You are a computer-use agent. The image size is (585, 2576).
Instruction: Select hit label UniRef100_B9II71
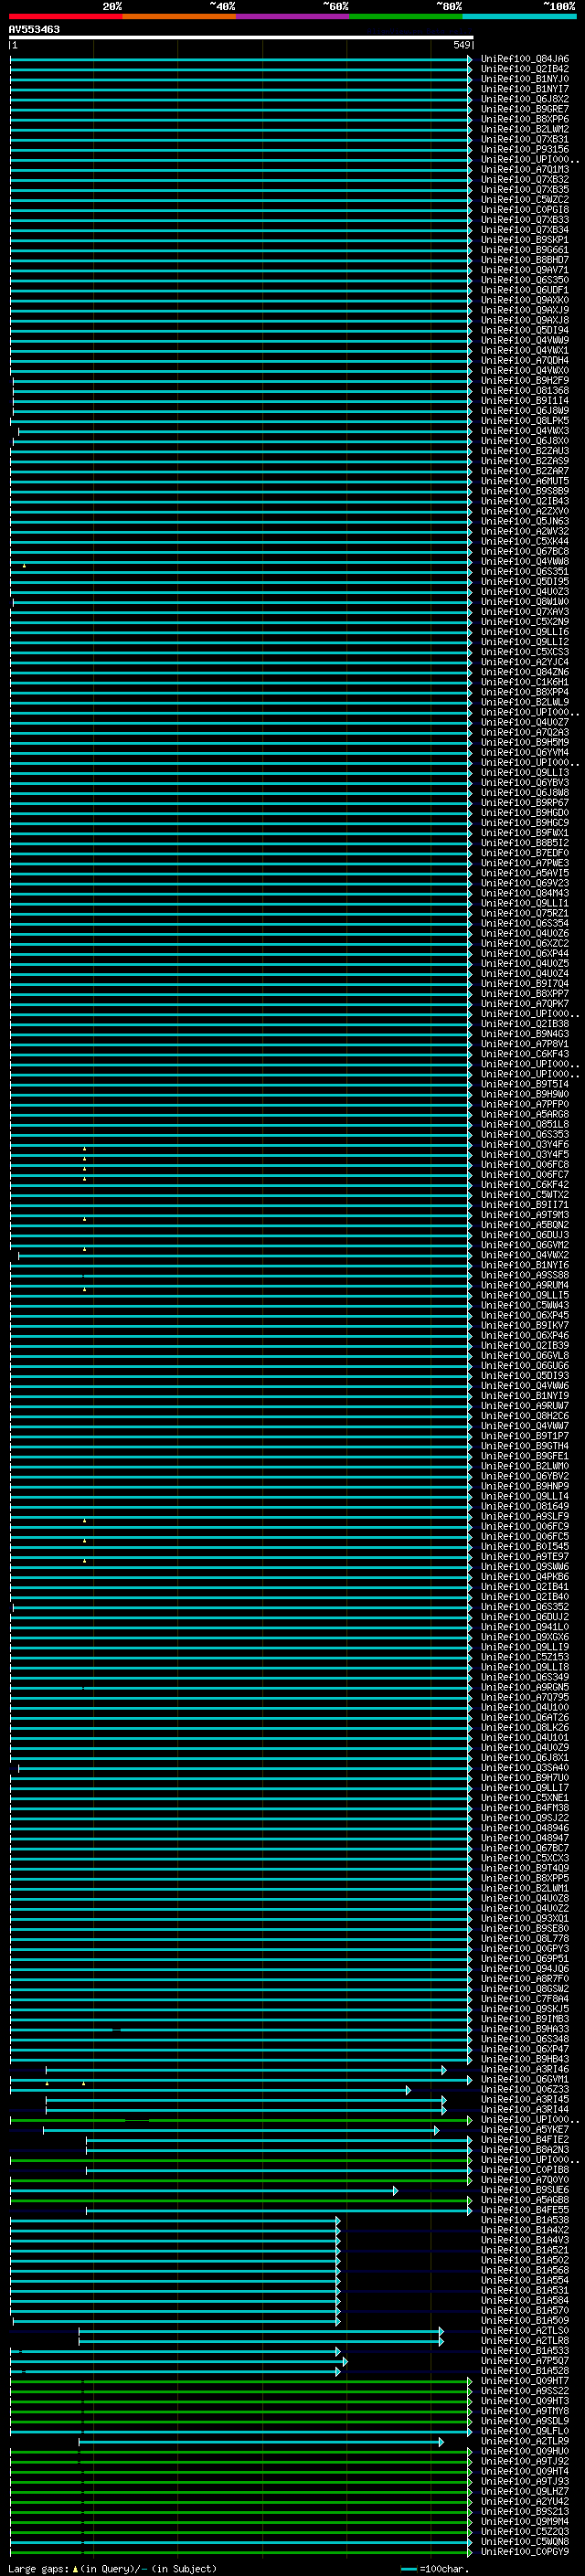click(525, 1205)
